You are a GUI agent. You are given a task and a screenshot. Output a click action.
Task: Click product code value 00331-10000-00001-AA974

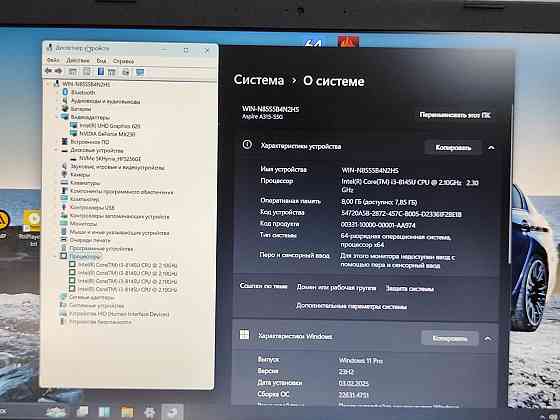(x=378, y=225)
